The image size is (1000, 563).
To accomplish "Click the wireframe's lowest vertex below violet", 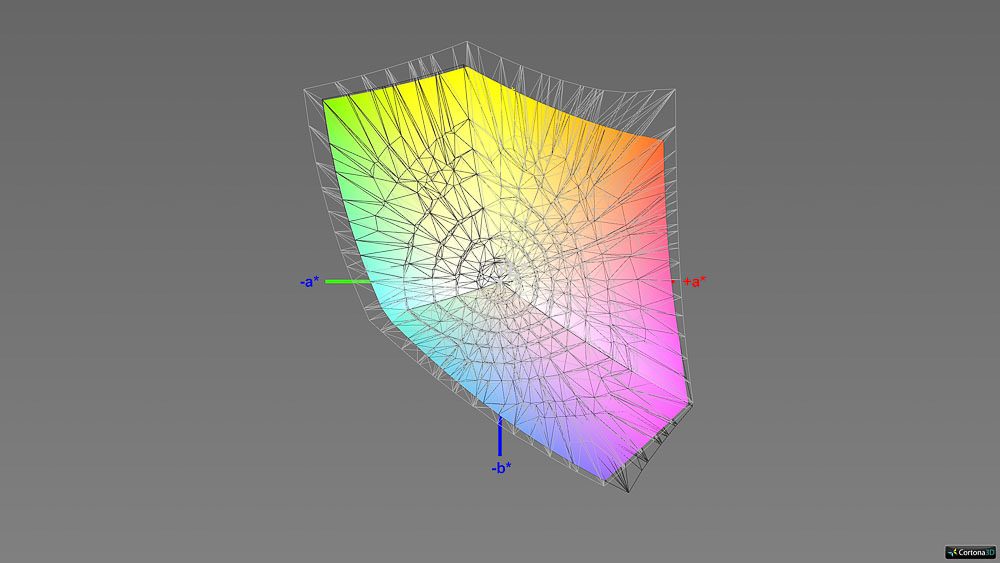I will pos(627,493).
